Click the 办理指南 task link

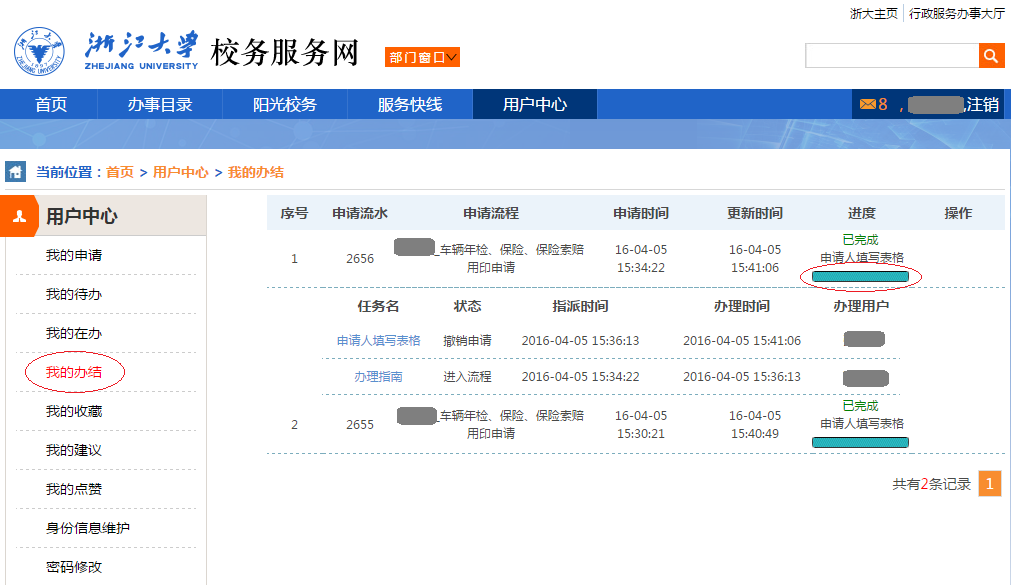pos(378,377)
